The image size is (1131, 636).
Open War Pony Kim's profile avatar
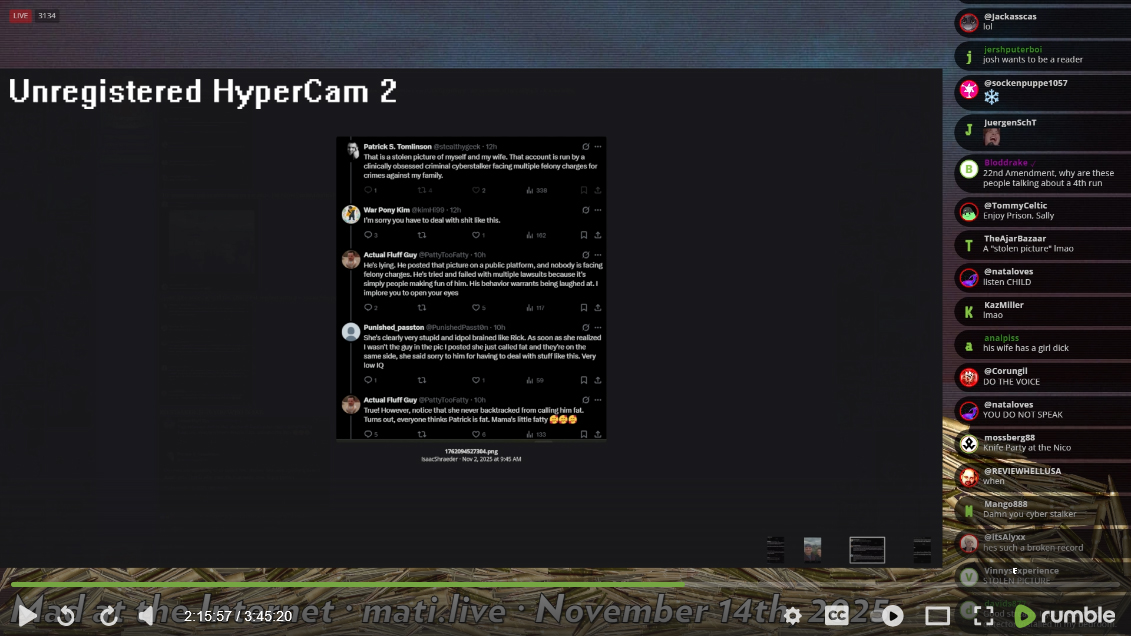click(351, 214)
